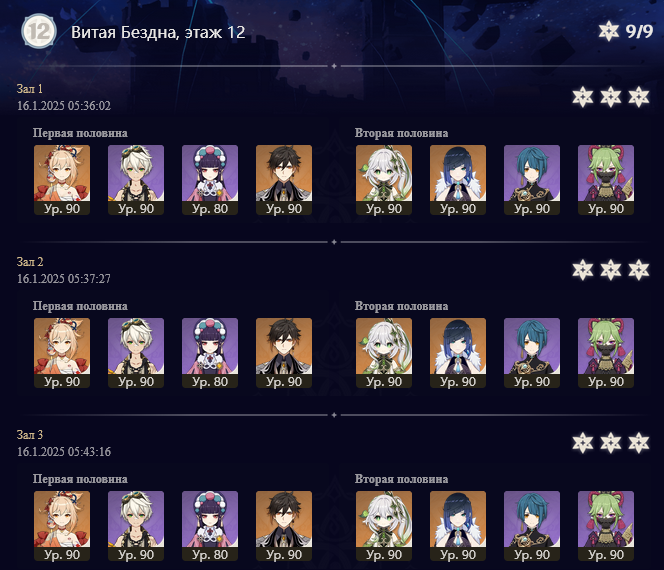The height and width of the screenshot is (570, 664).
Task: Click the Зал 2 chamber label
Action: [30, 262]
